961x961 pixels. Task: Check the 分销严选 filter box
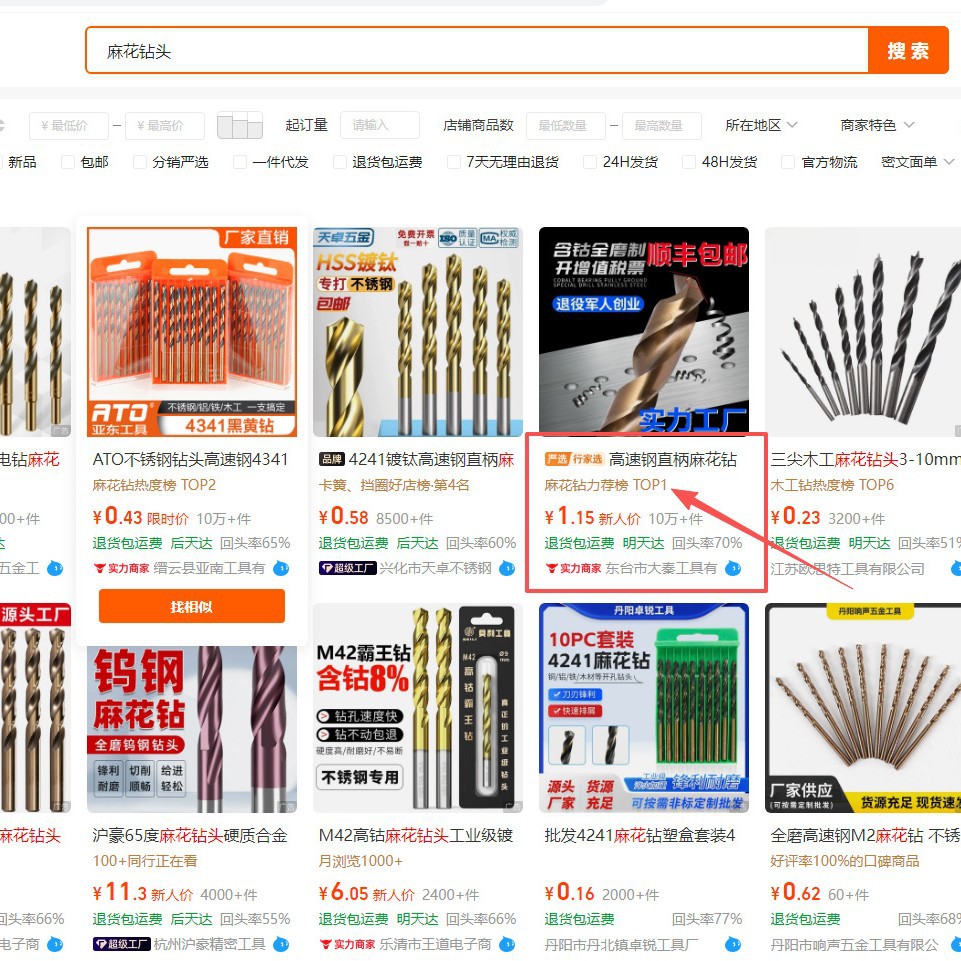click(x=140, y=162)
